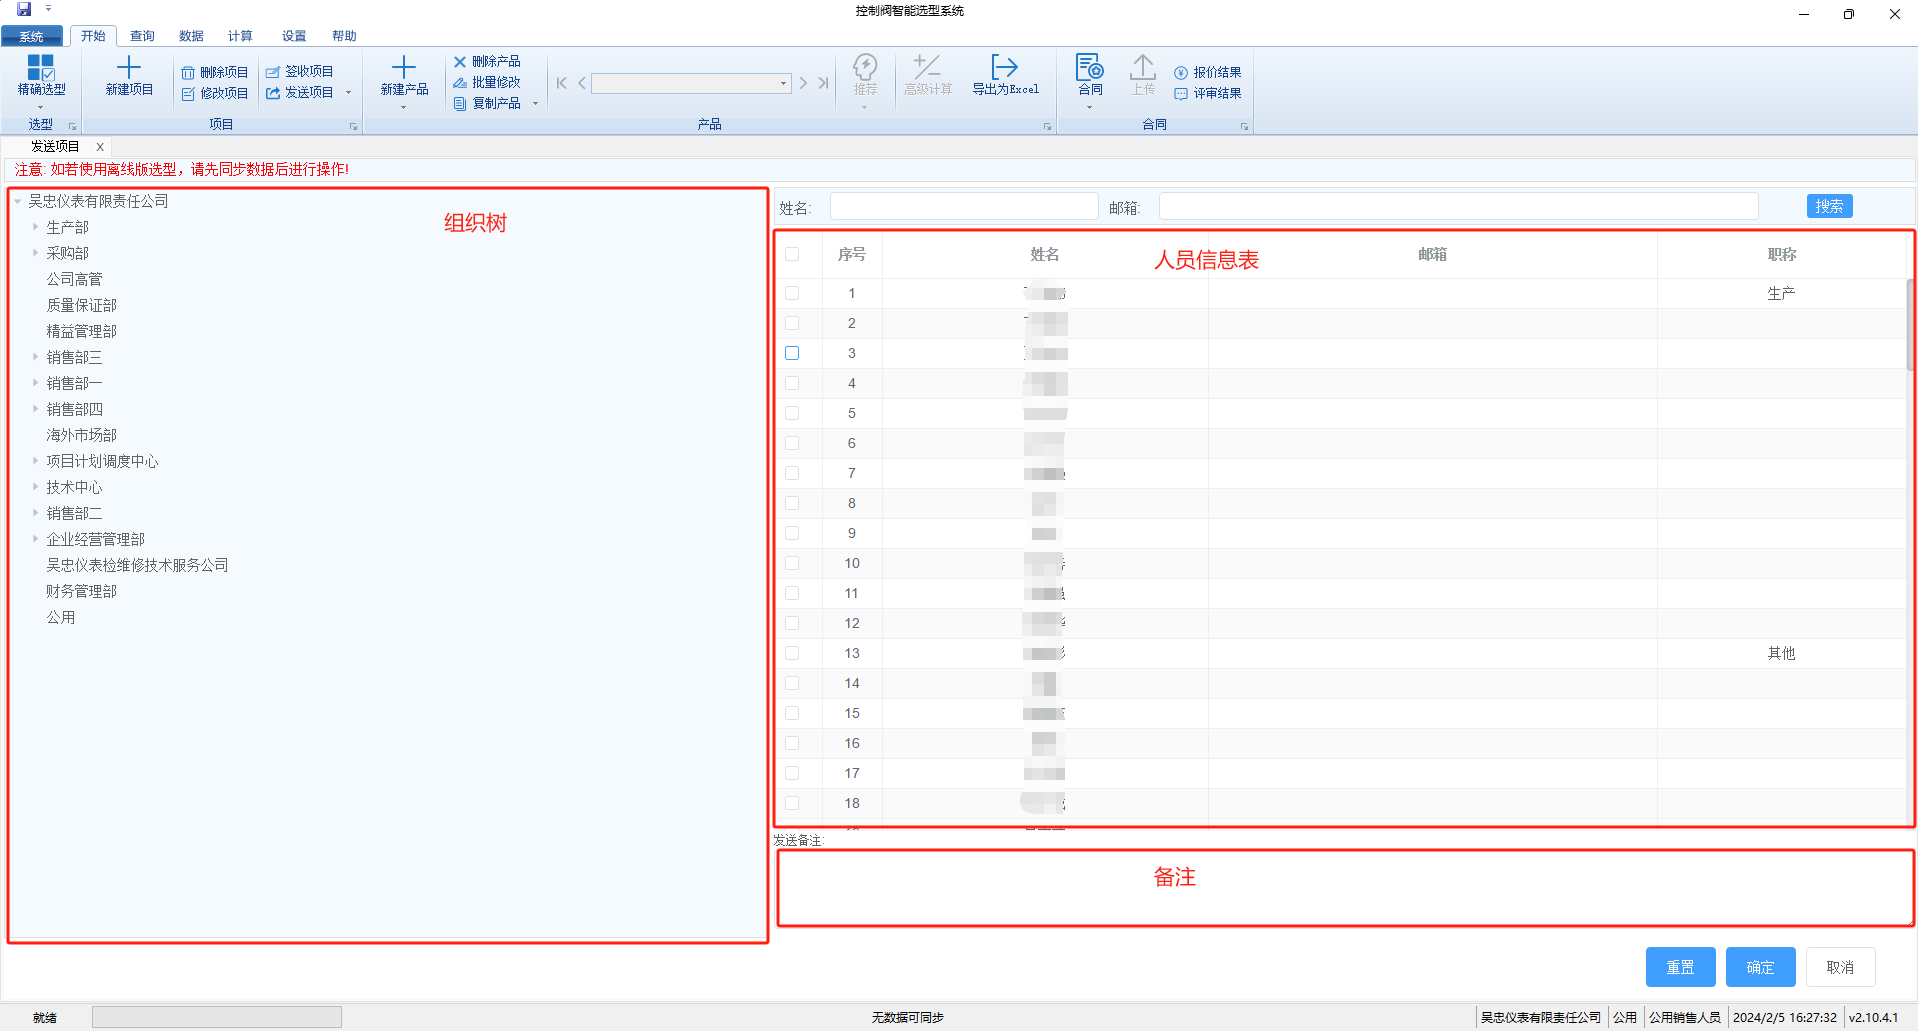1918x1031 pixels.
Task: Open the product selector combo box
Action: coord(691,84)
